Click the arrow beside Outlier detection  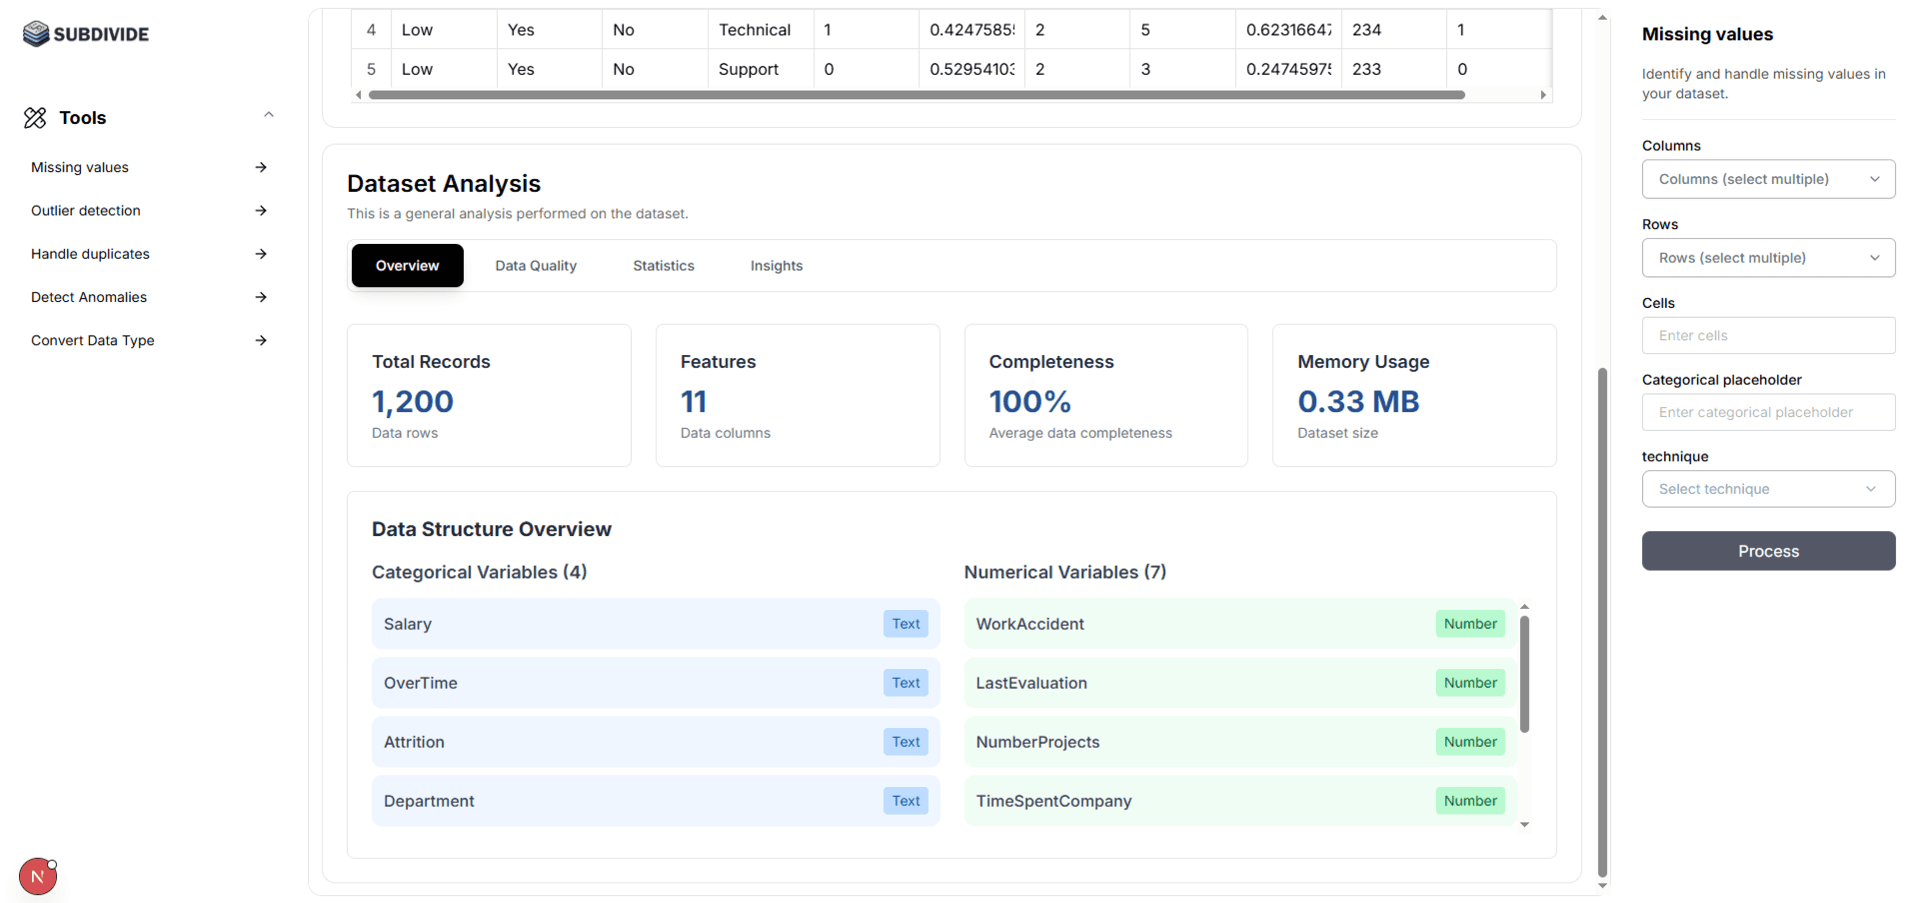[261, 210]
